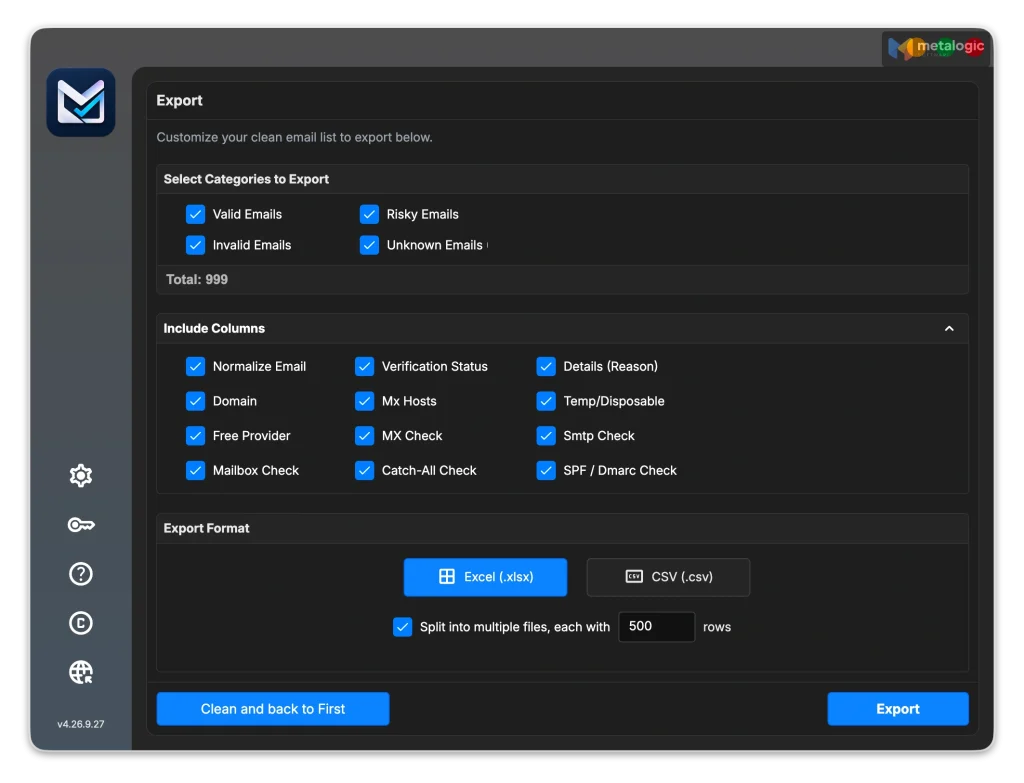The height and width of the screenshot is (783, 1024).
Task: Toggle the Smtp Check column
Action: click(x=546, y=436)
